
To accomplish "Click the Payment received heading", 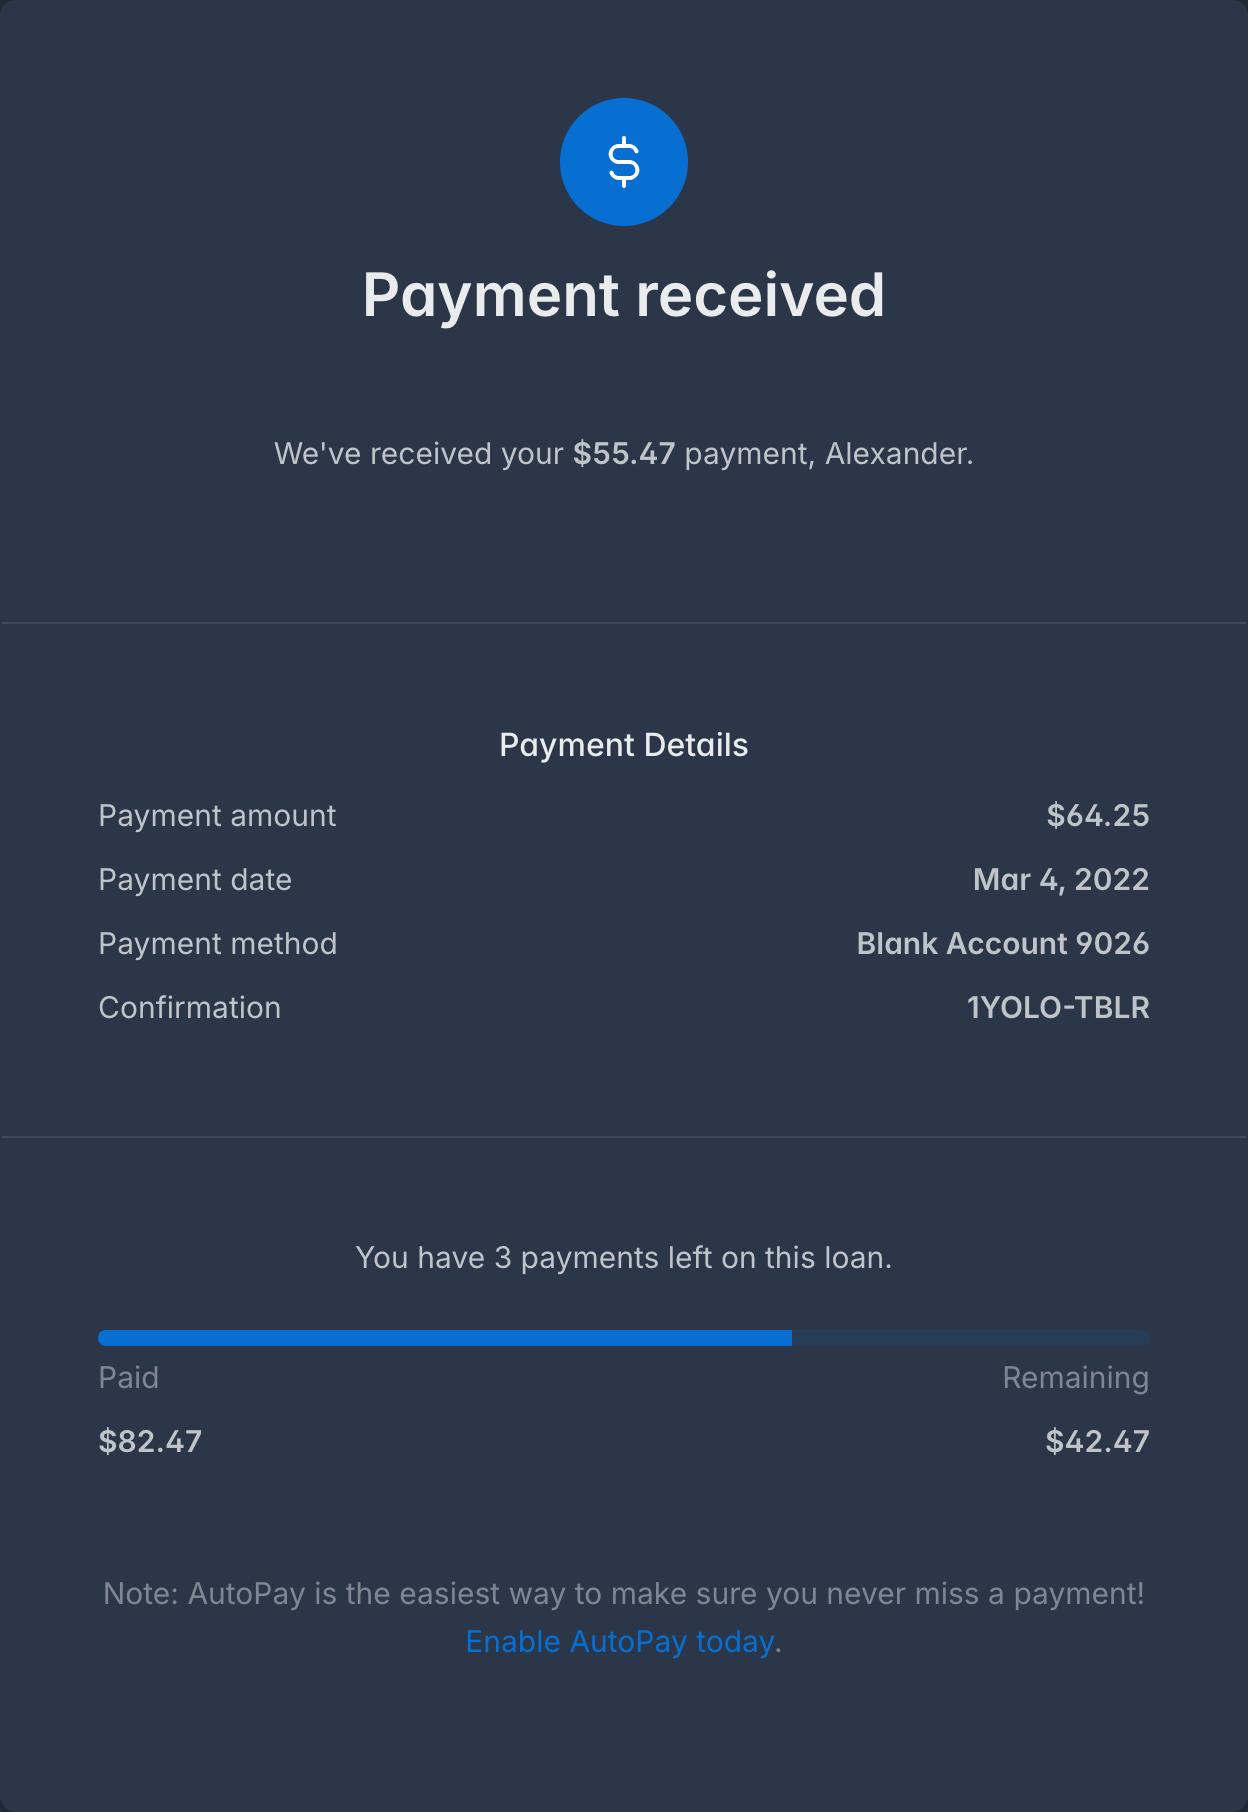I will tap(624, 295).
